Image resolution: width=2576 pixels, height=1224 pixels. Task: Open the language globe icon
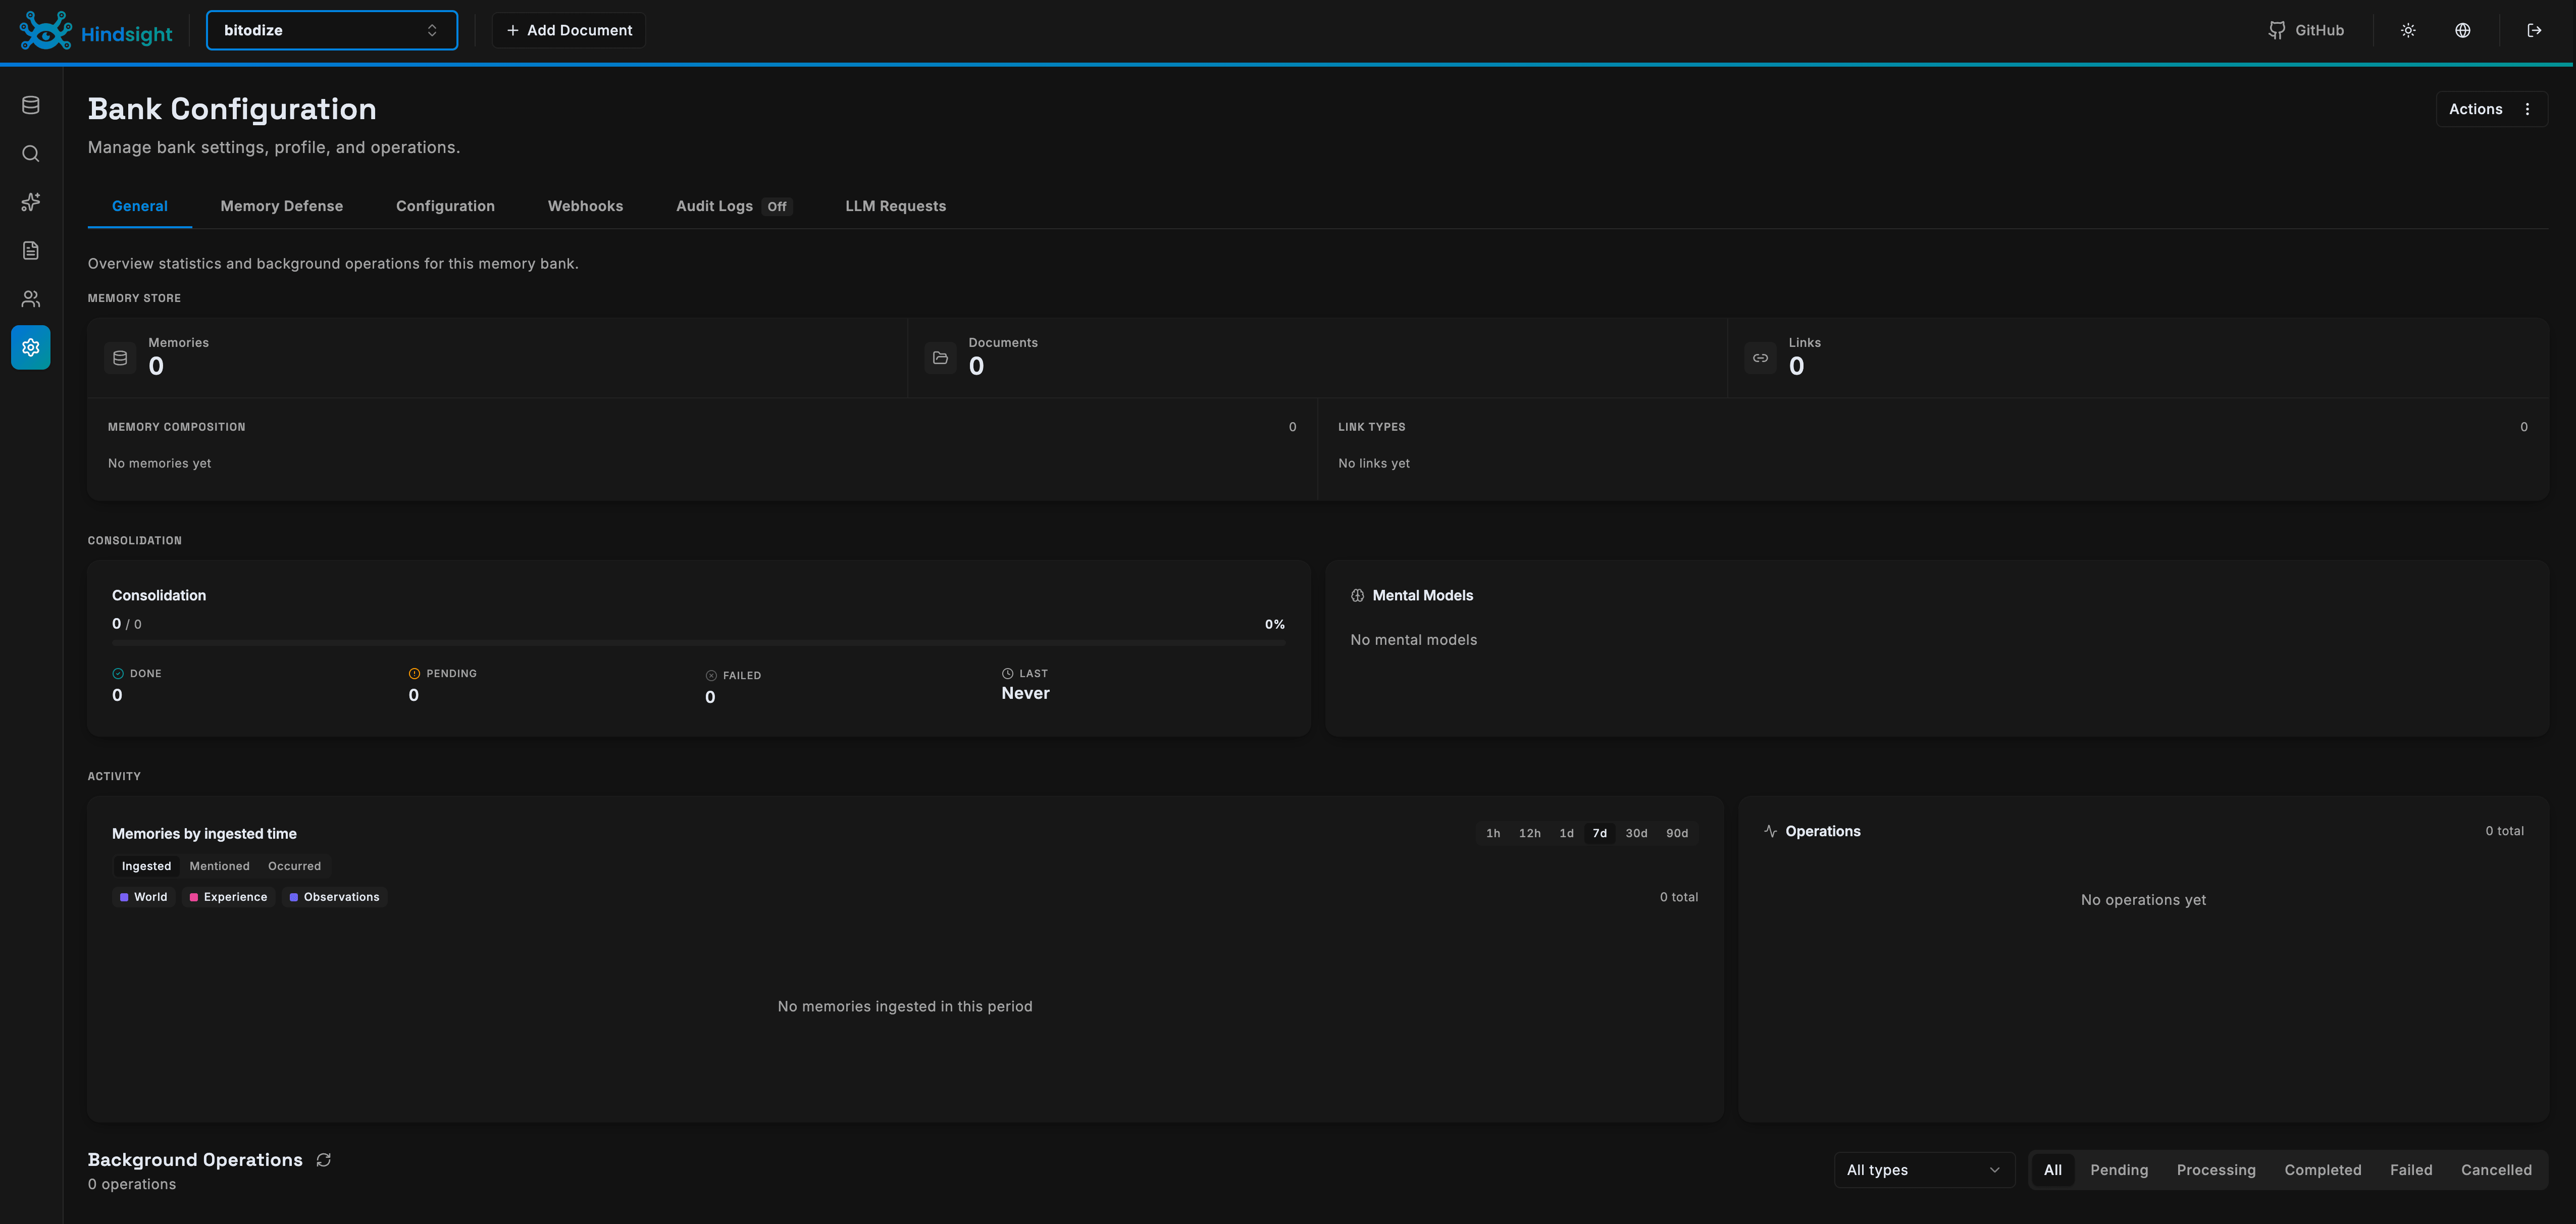coord(2463,30)
